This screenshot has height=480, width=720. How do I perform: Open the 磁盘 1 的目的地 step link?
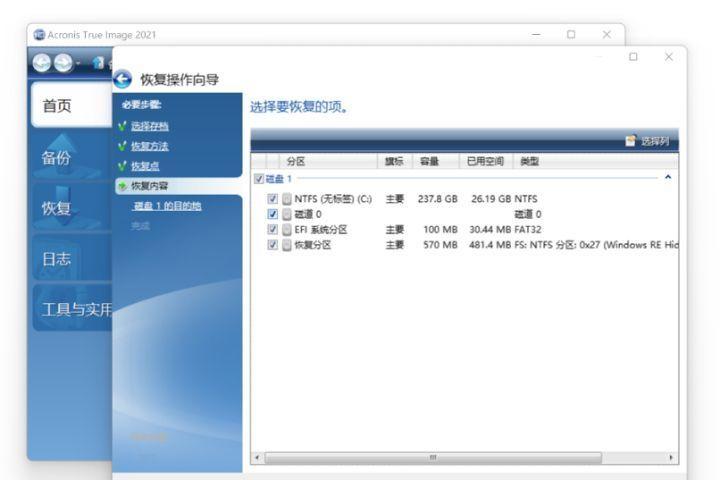(167, 206)
